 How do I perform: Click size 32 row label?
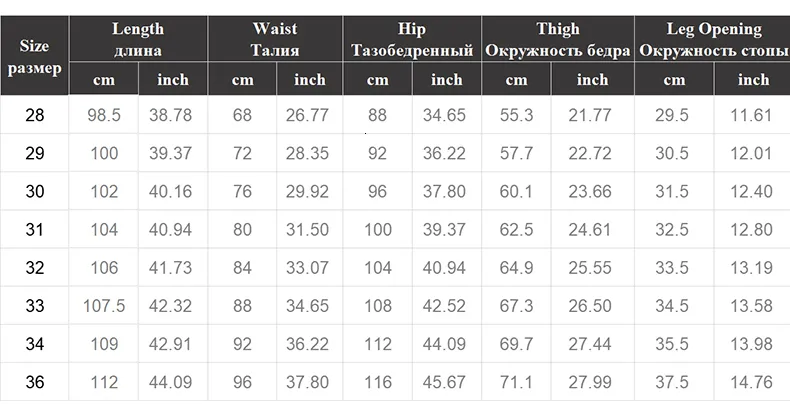coord(34,267)
